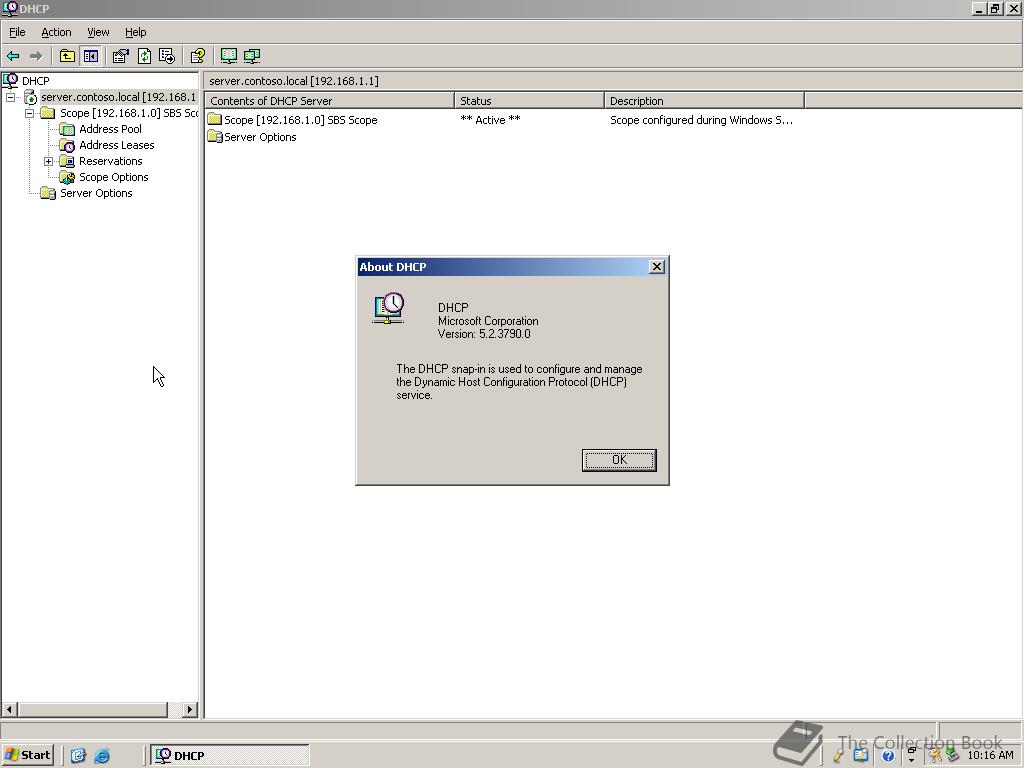Sort by Contents of DHCP Server column
1024x768 pixels.
pyautogui.click(x=330, y=101)
